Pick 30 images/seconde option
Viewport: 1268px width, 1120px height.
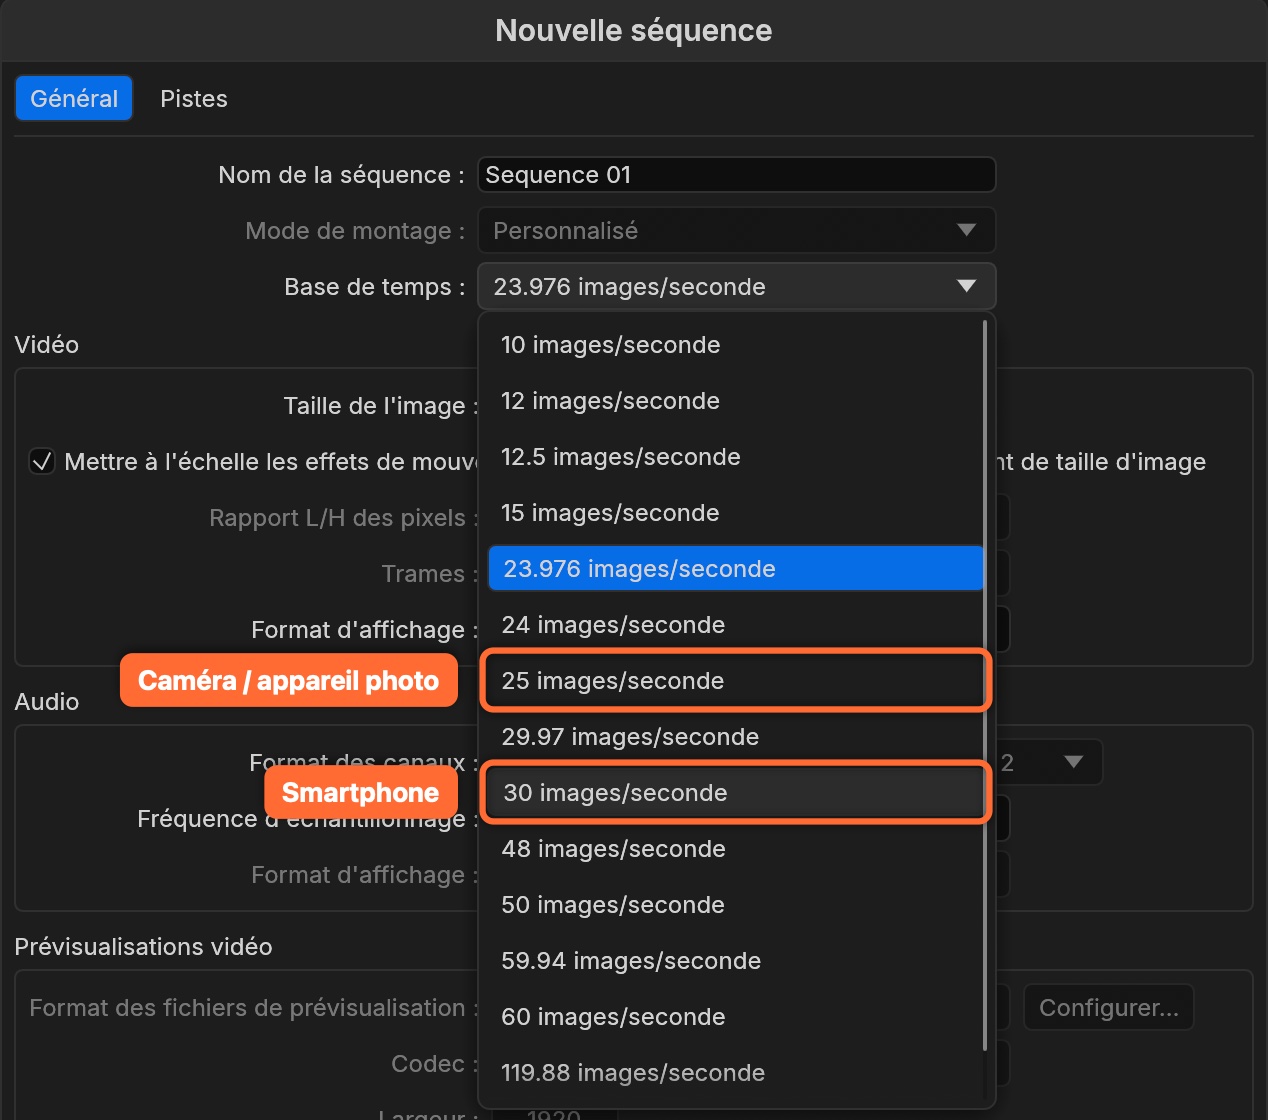736,793
